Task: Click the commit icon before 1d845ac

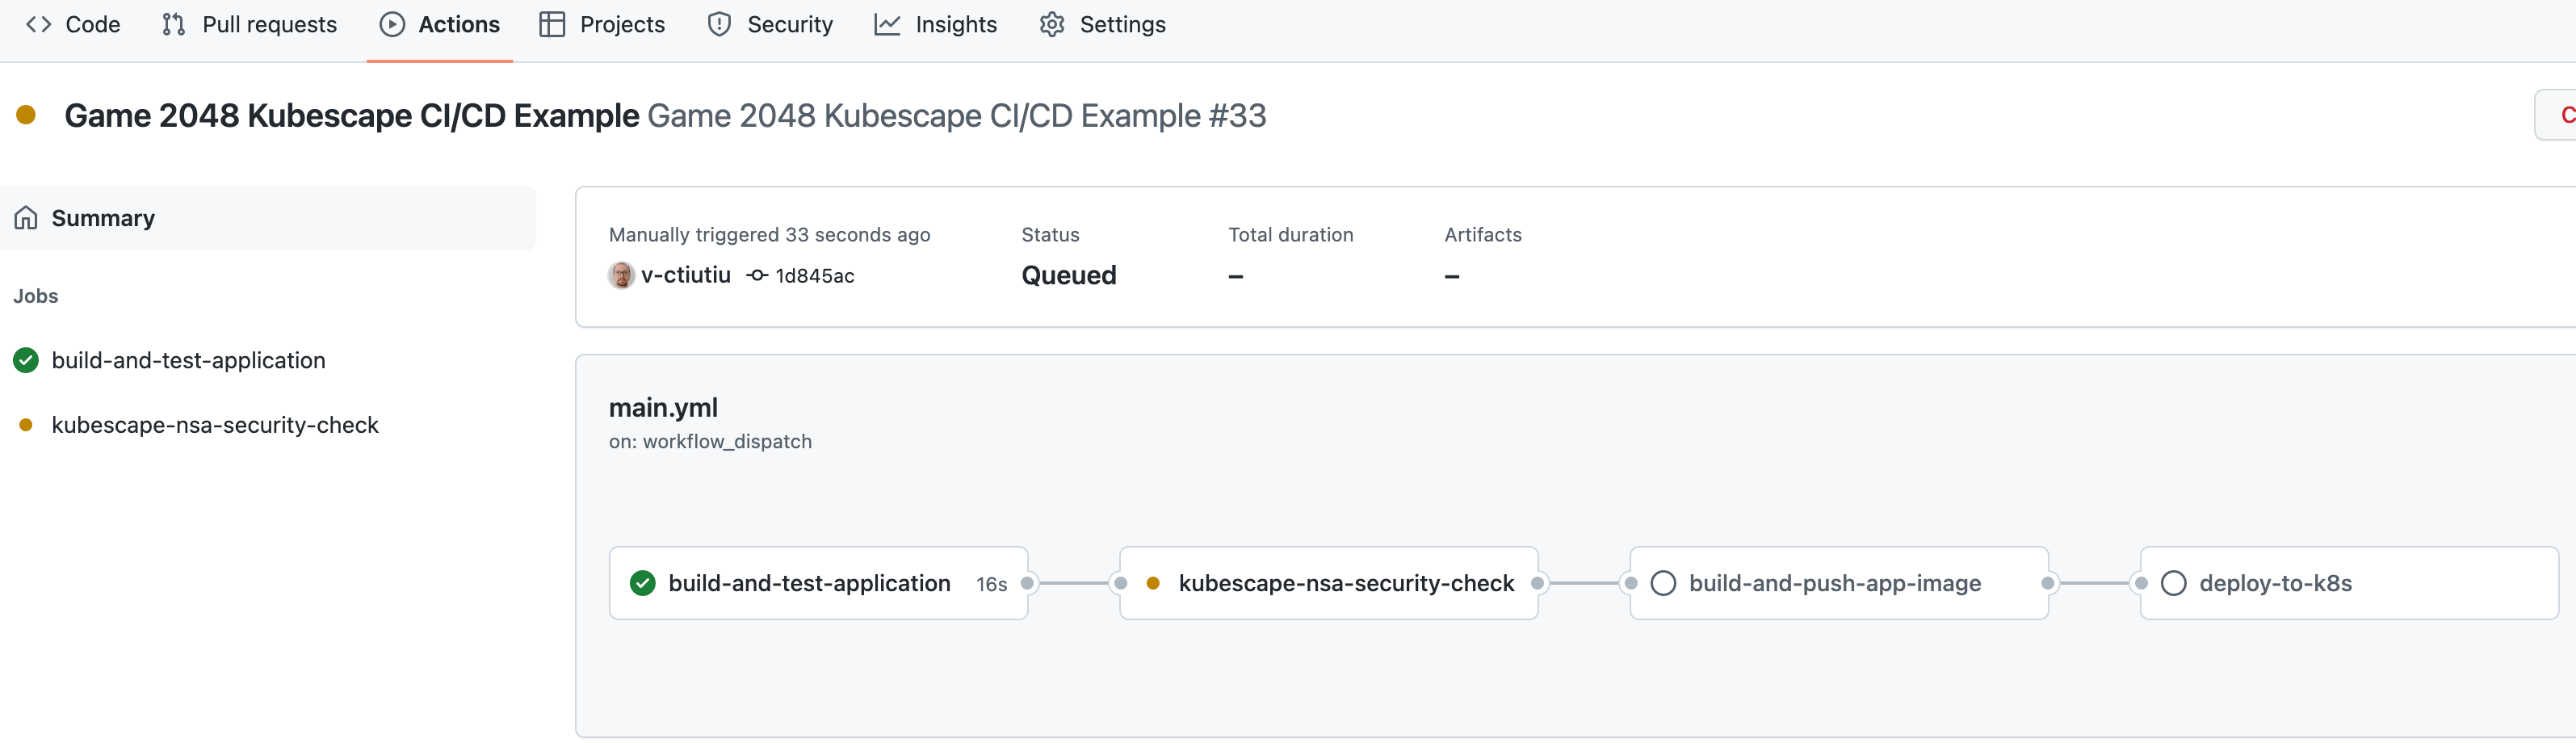Action: (x=758, y=275)
